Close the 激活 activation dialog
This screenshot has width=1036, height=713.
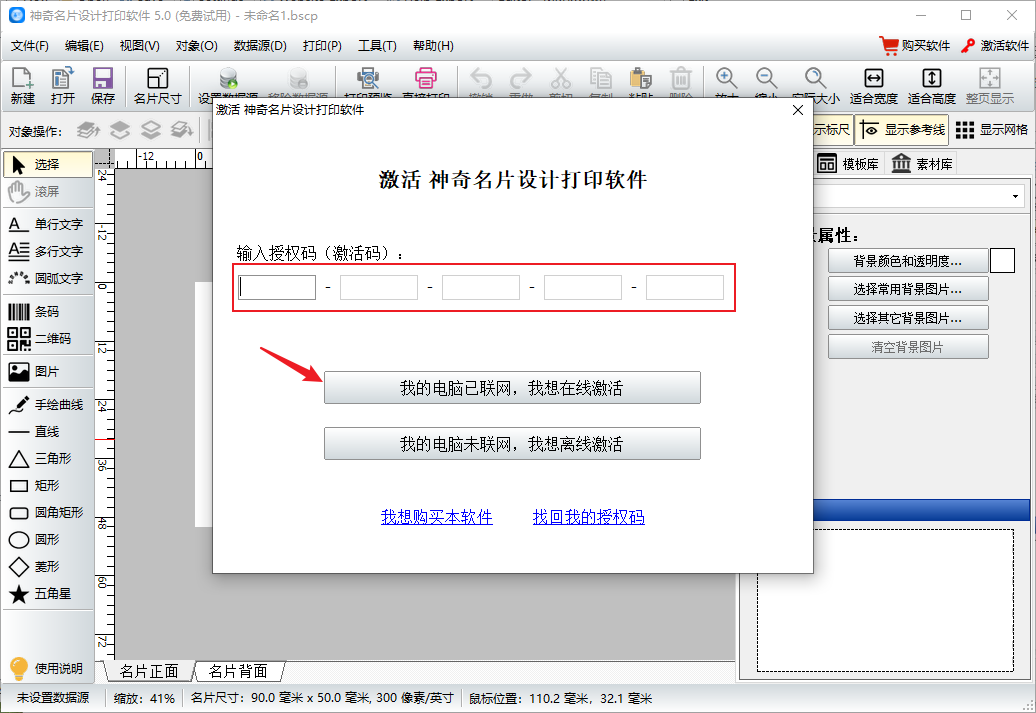(x=798, y=110)
